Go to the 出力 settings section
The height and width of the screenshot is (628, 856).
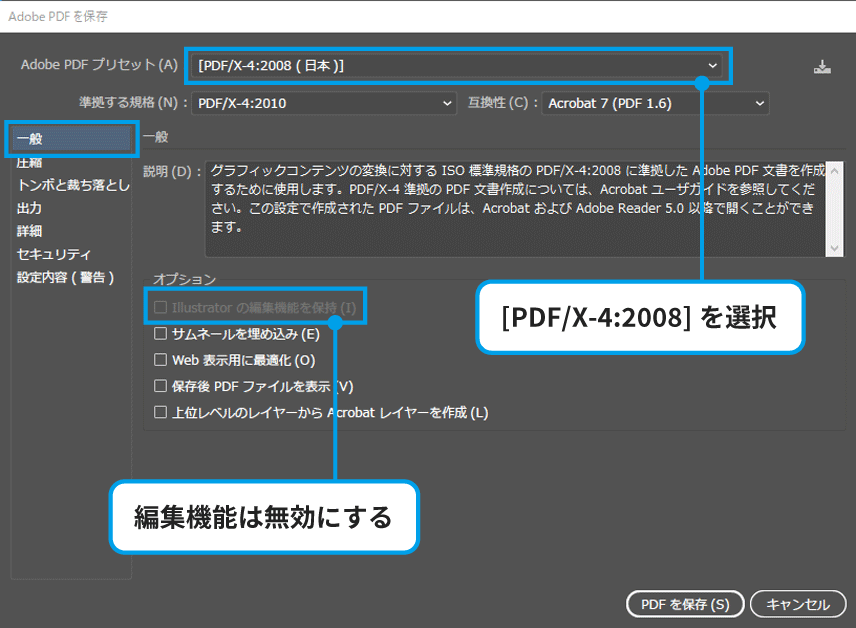[x=30, y=208]
